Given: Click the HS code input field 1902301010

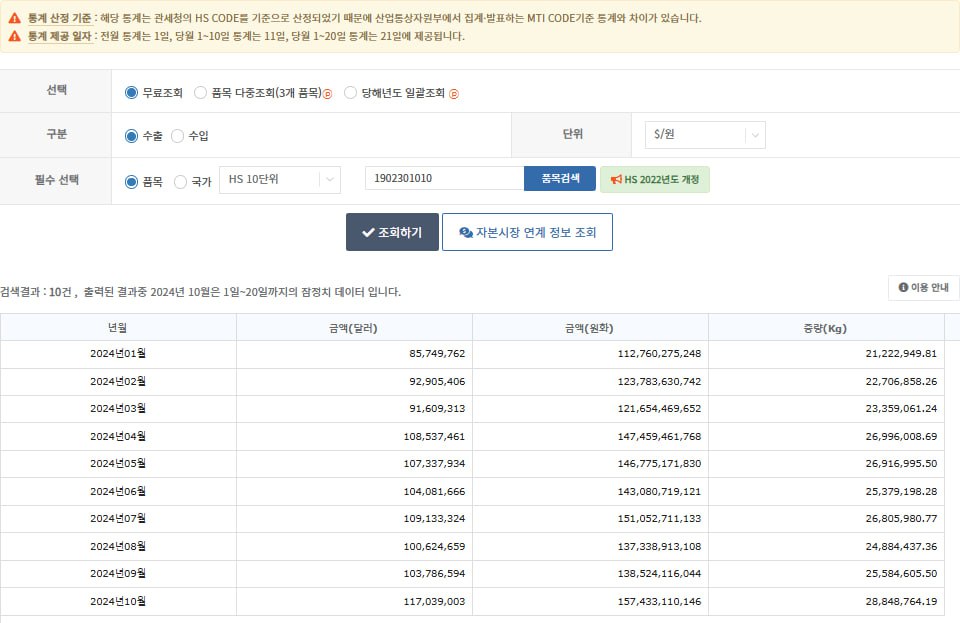Looking at the screenshot, I should tap(444, 178).
